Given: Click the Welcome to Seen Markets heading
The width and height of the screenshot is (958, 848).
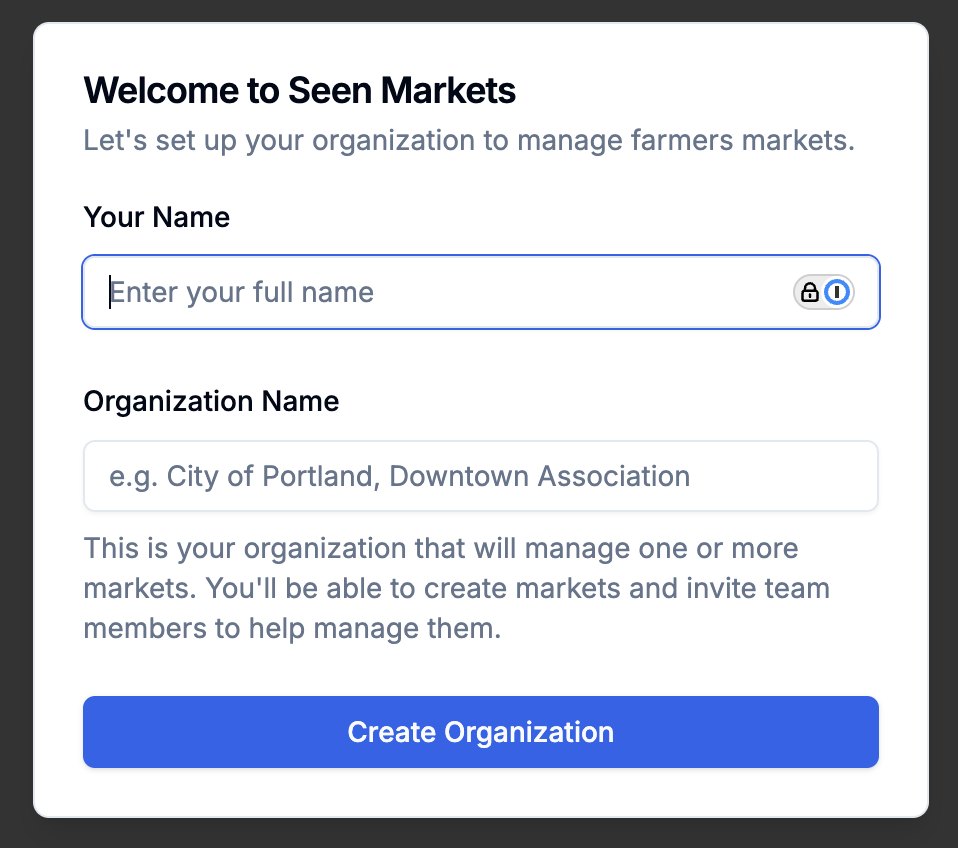Looking at the screenshot, I should [300, 90].
